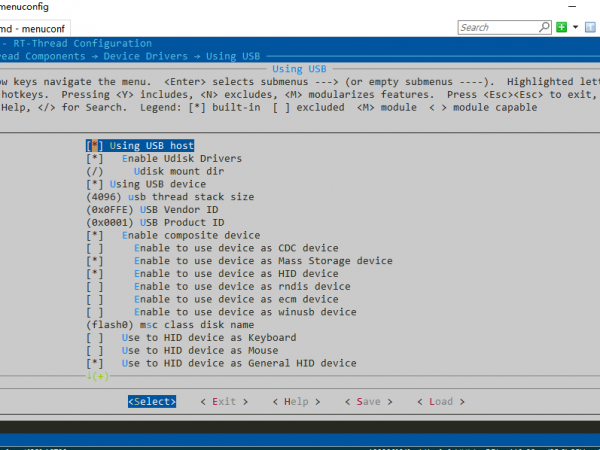The height and width of the screenshot is (450, 600).
Task: Click the green new console plus icon
Action: tap(562, 27)
